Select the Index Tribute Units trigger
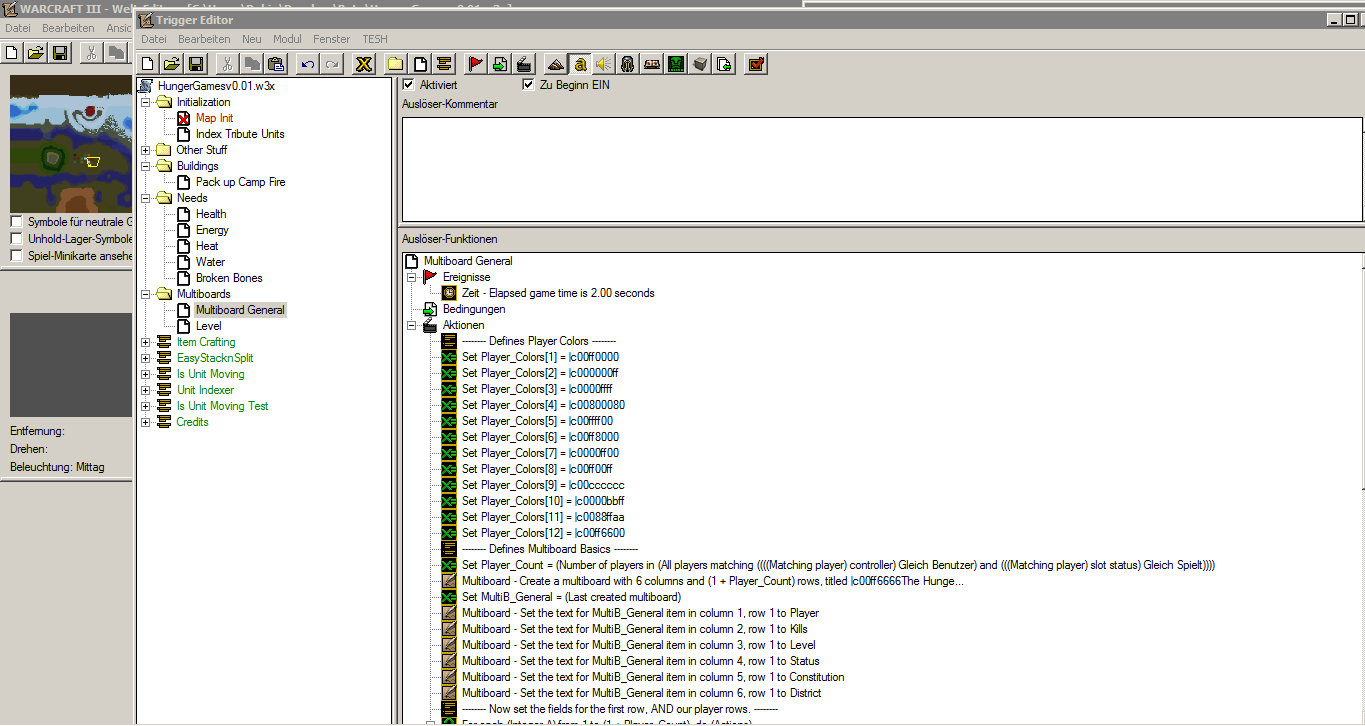This screenshot has height=726, width=1365. coord(240,134)
